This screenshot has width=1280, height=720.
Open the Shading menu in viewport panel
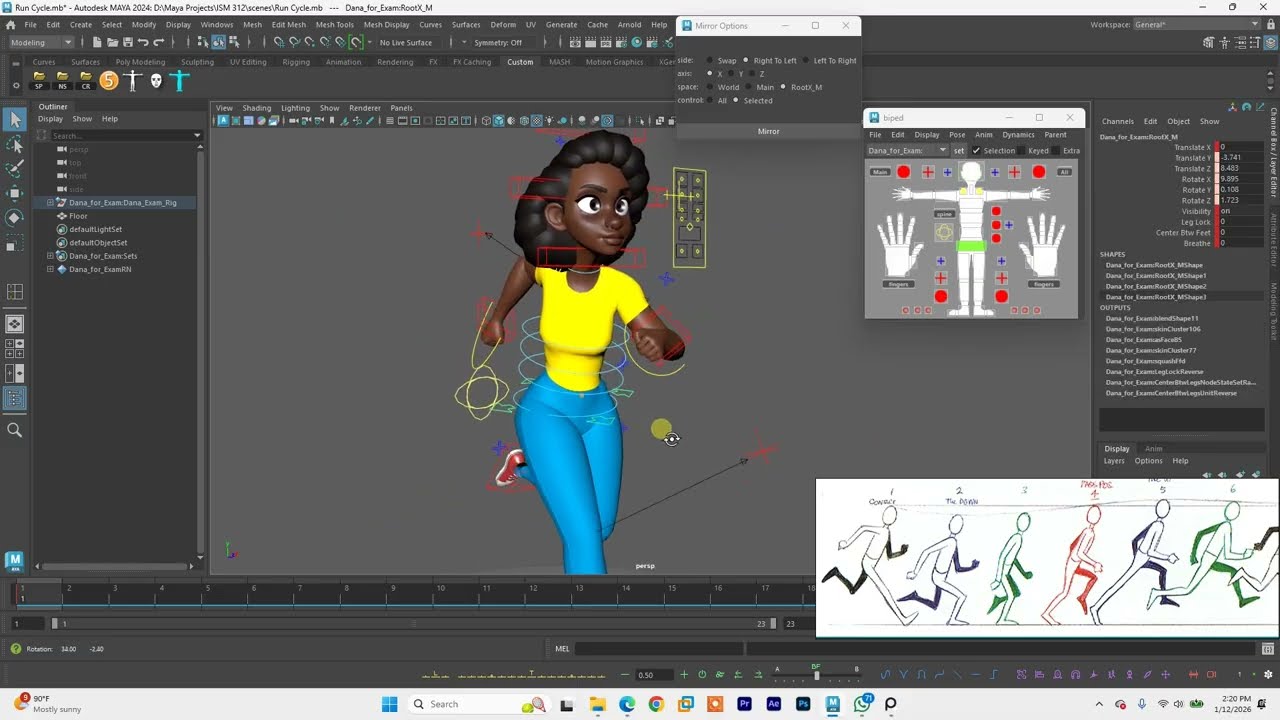[x=257, y=108]
